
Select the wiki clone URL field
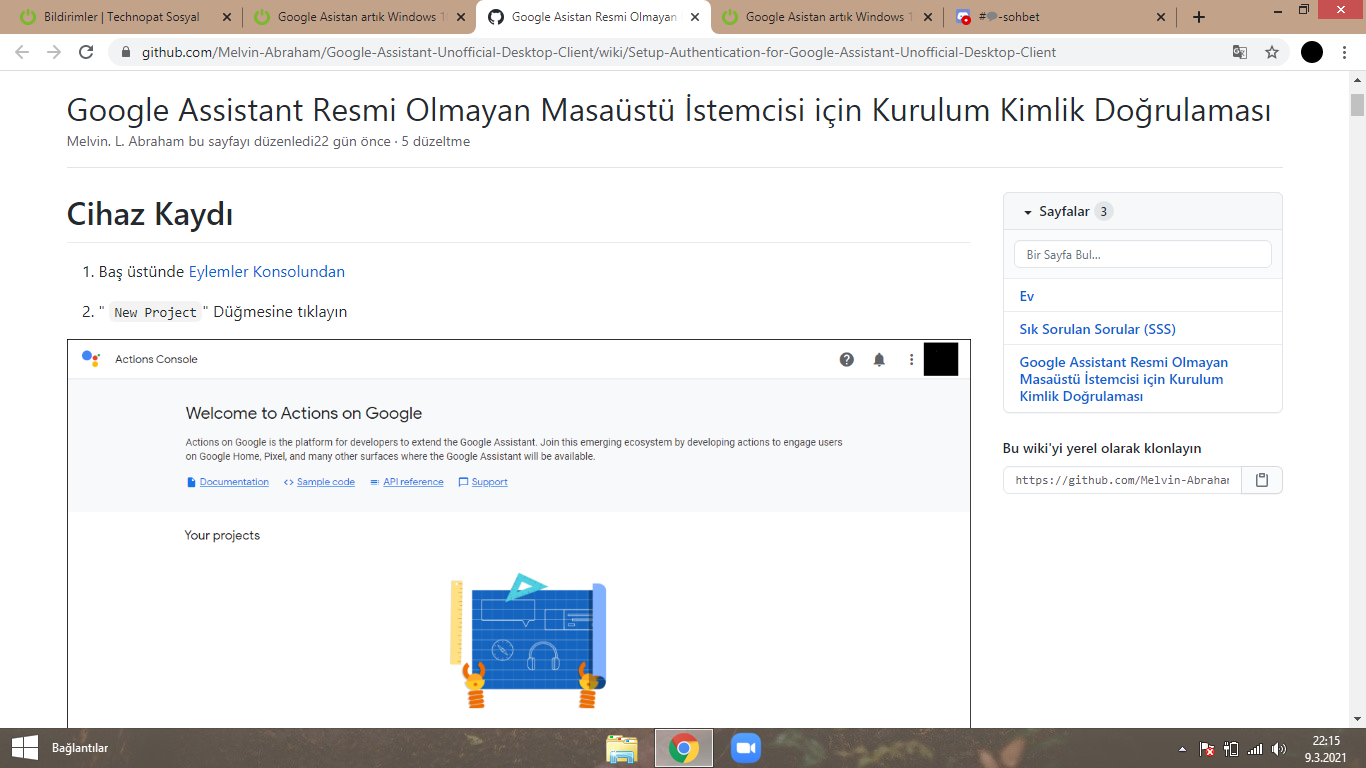point(1122,480)
